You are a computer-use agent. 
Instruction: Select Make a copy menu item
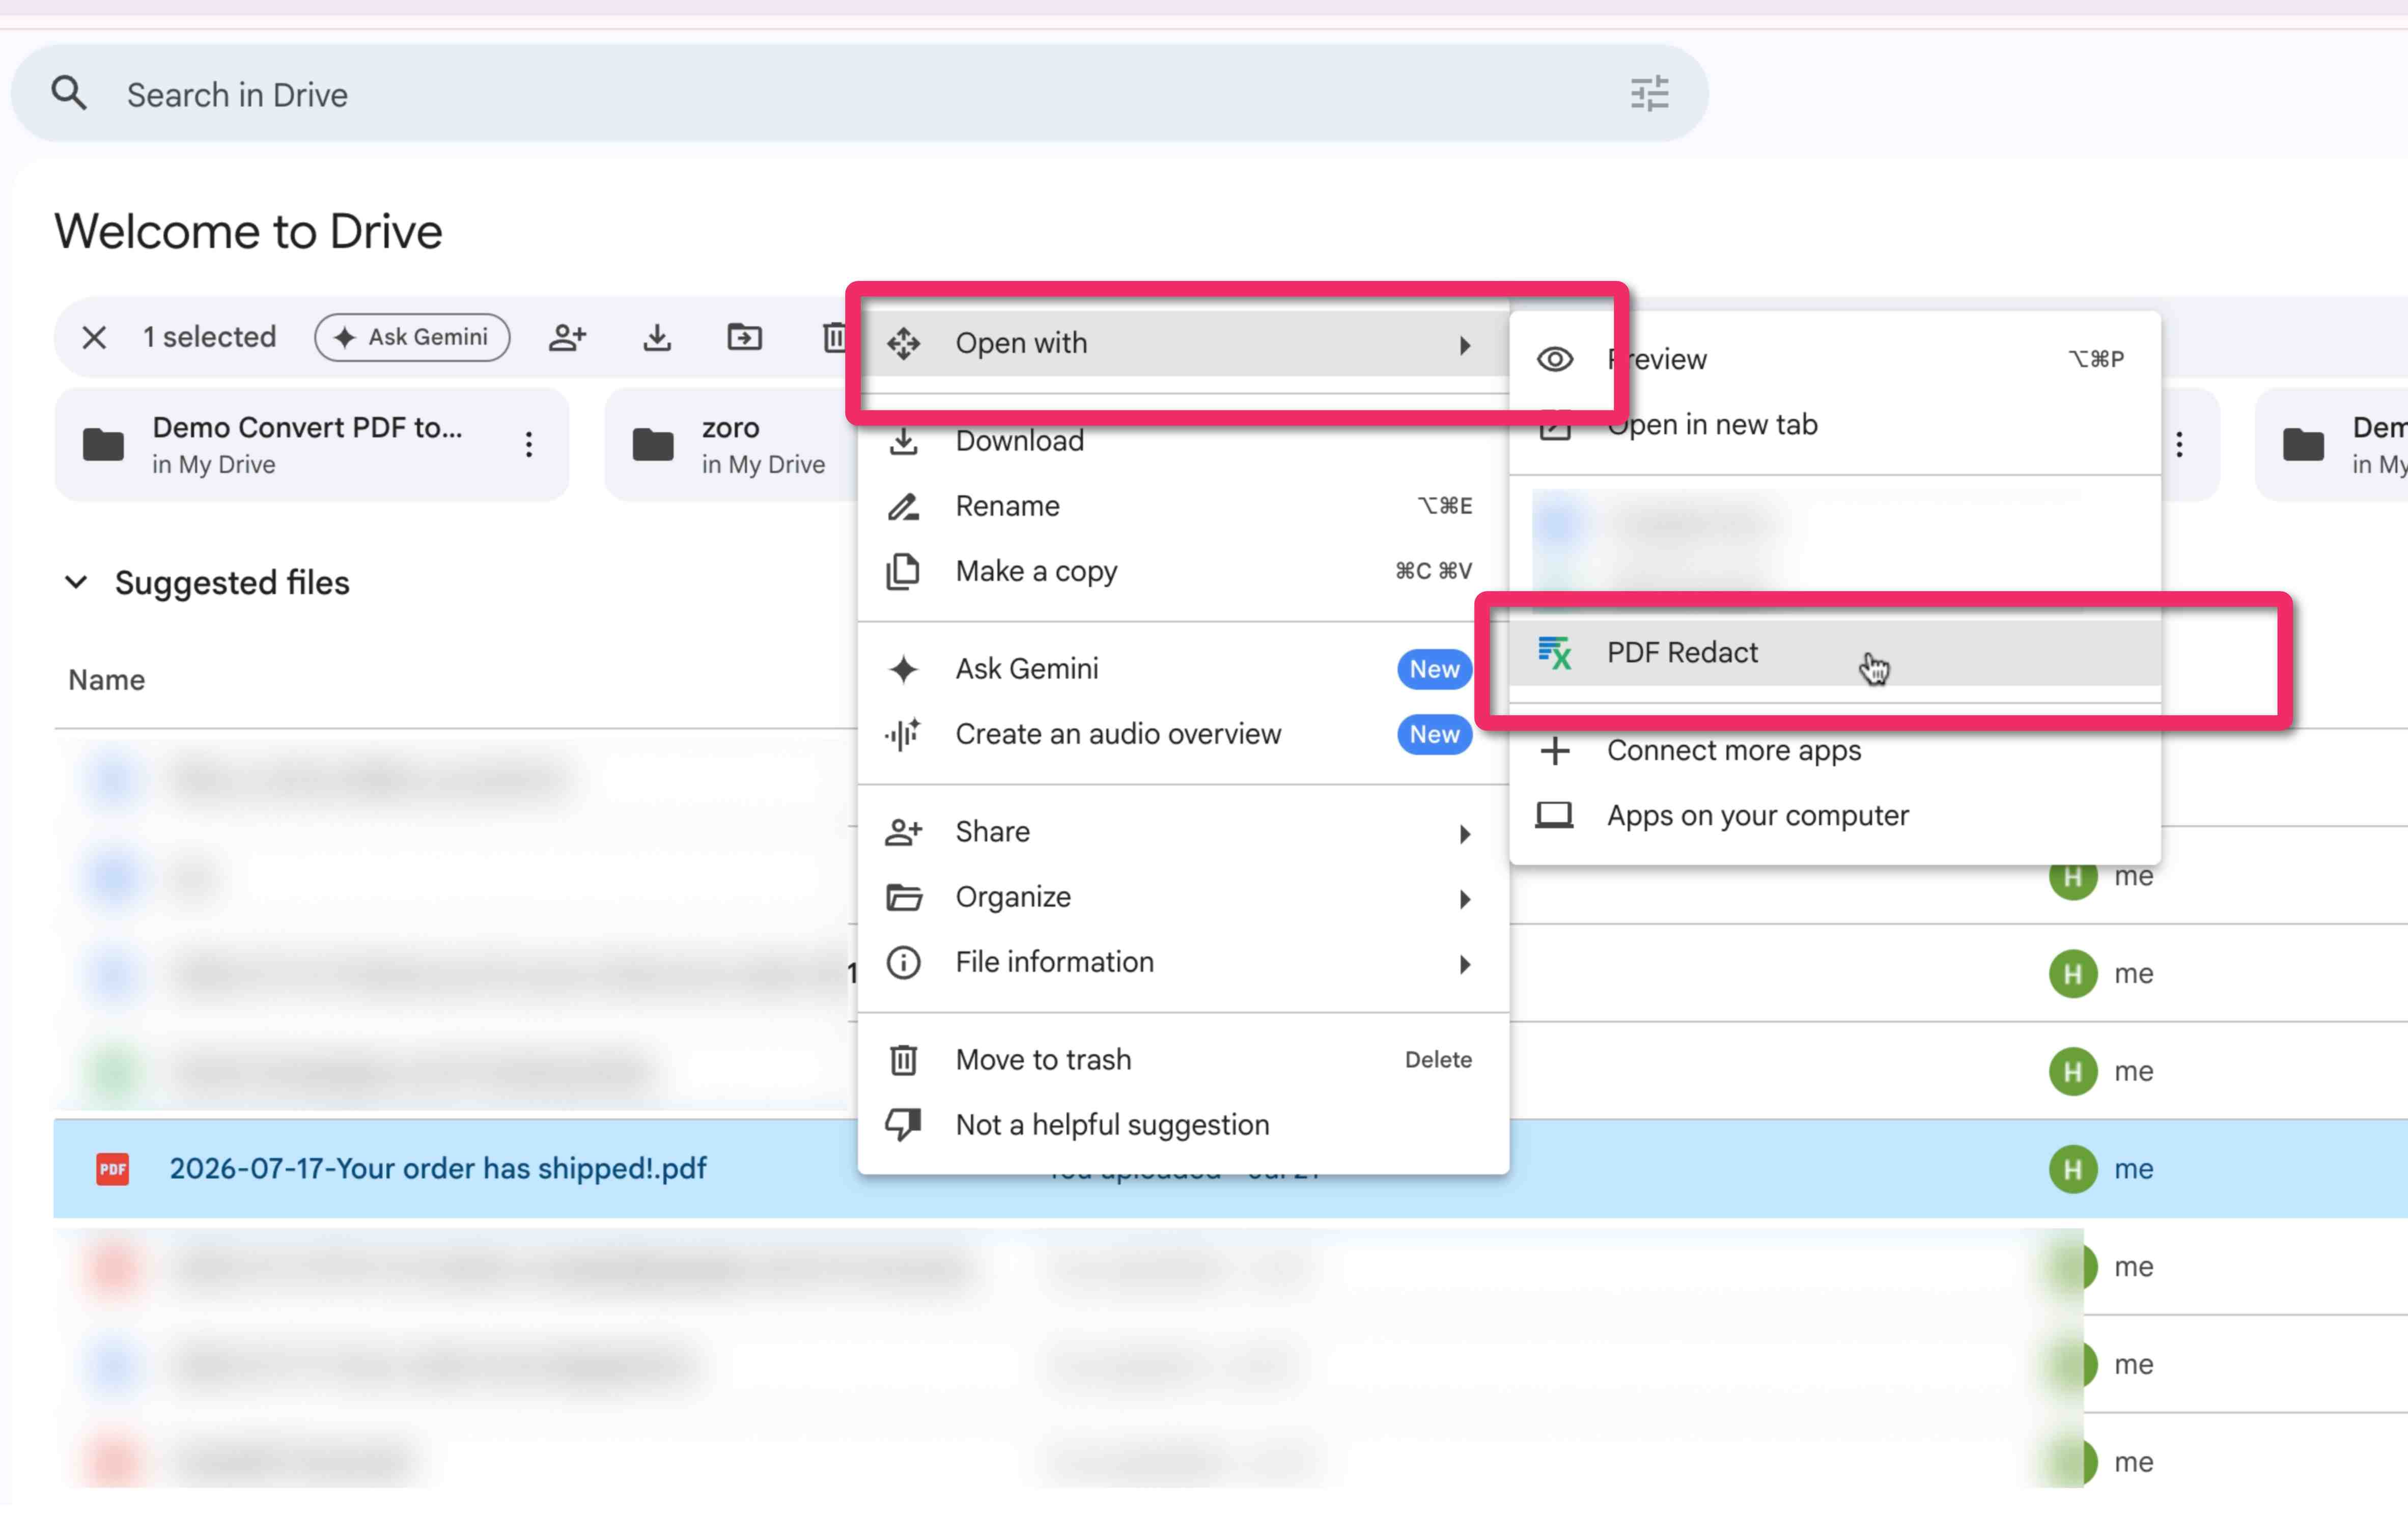[1183, 571]
